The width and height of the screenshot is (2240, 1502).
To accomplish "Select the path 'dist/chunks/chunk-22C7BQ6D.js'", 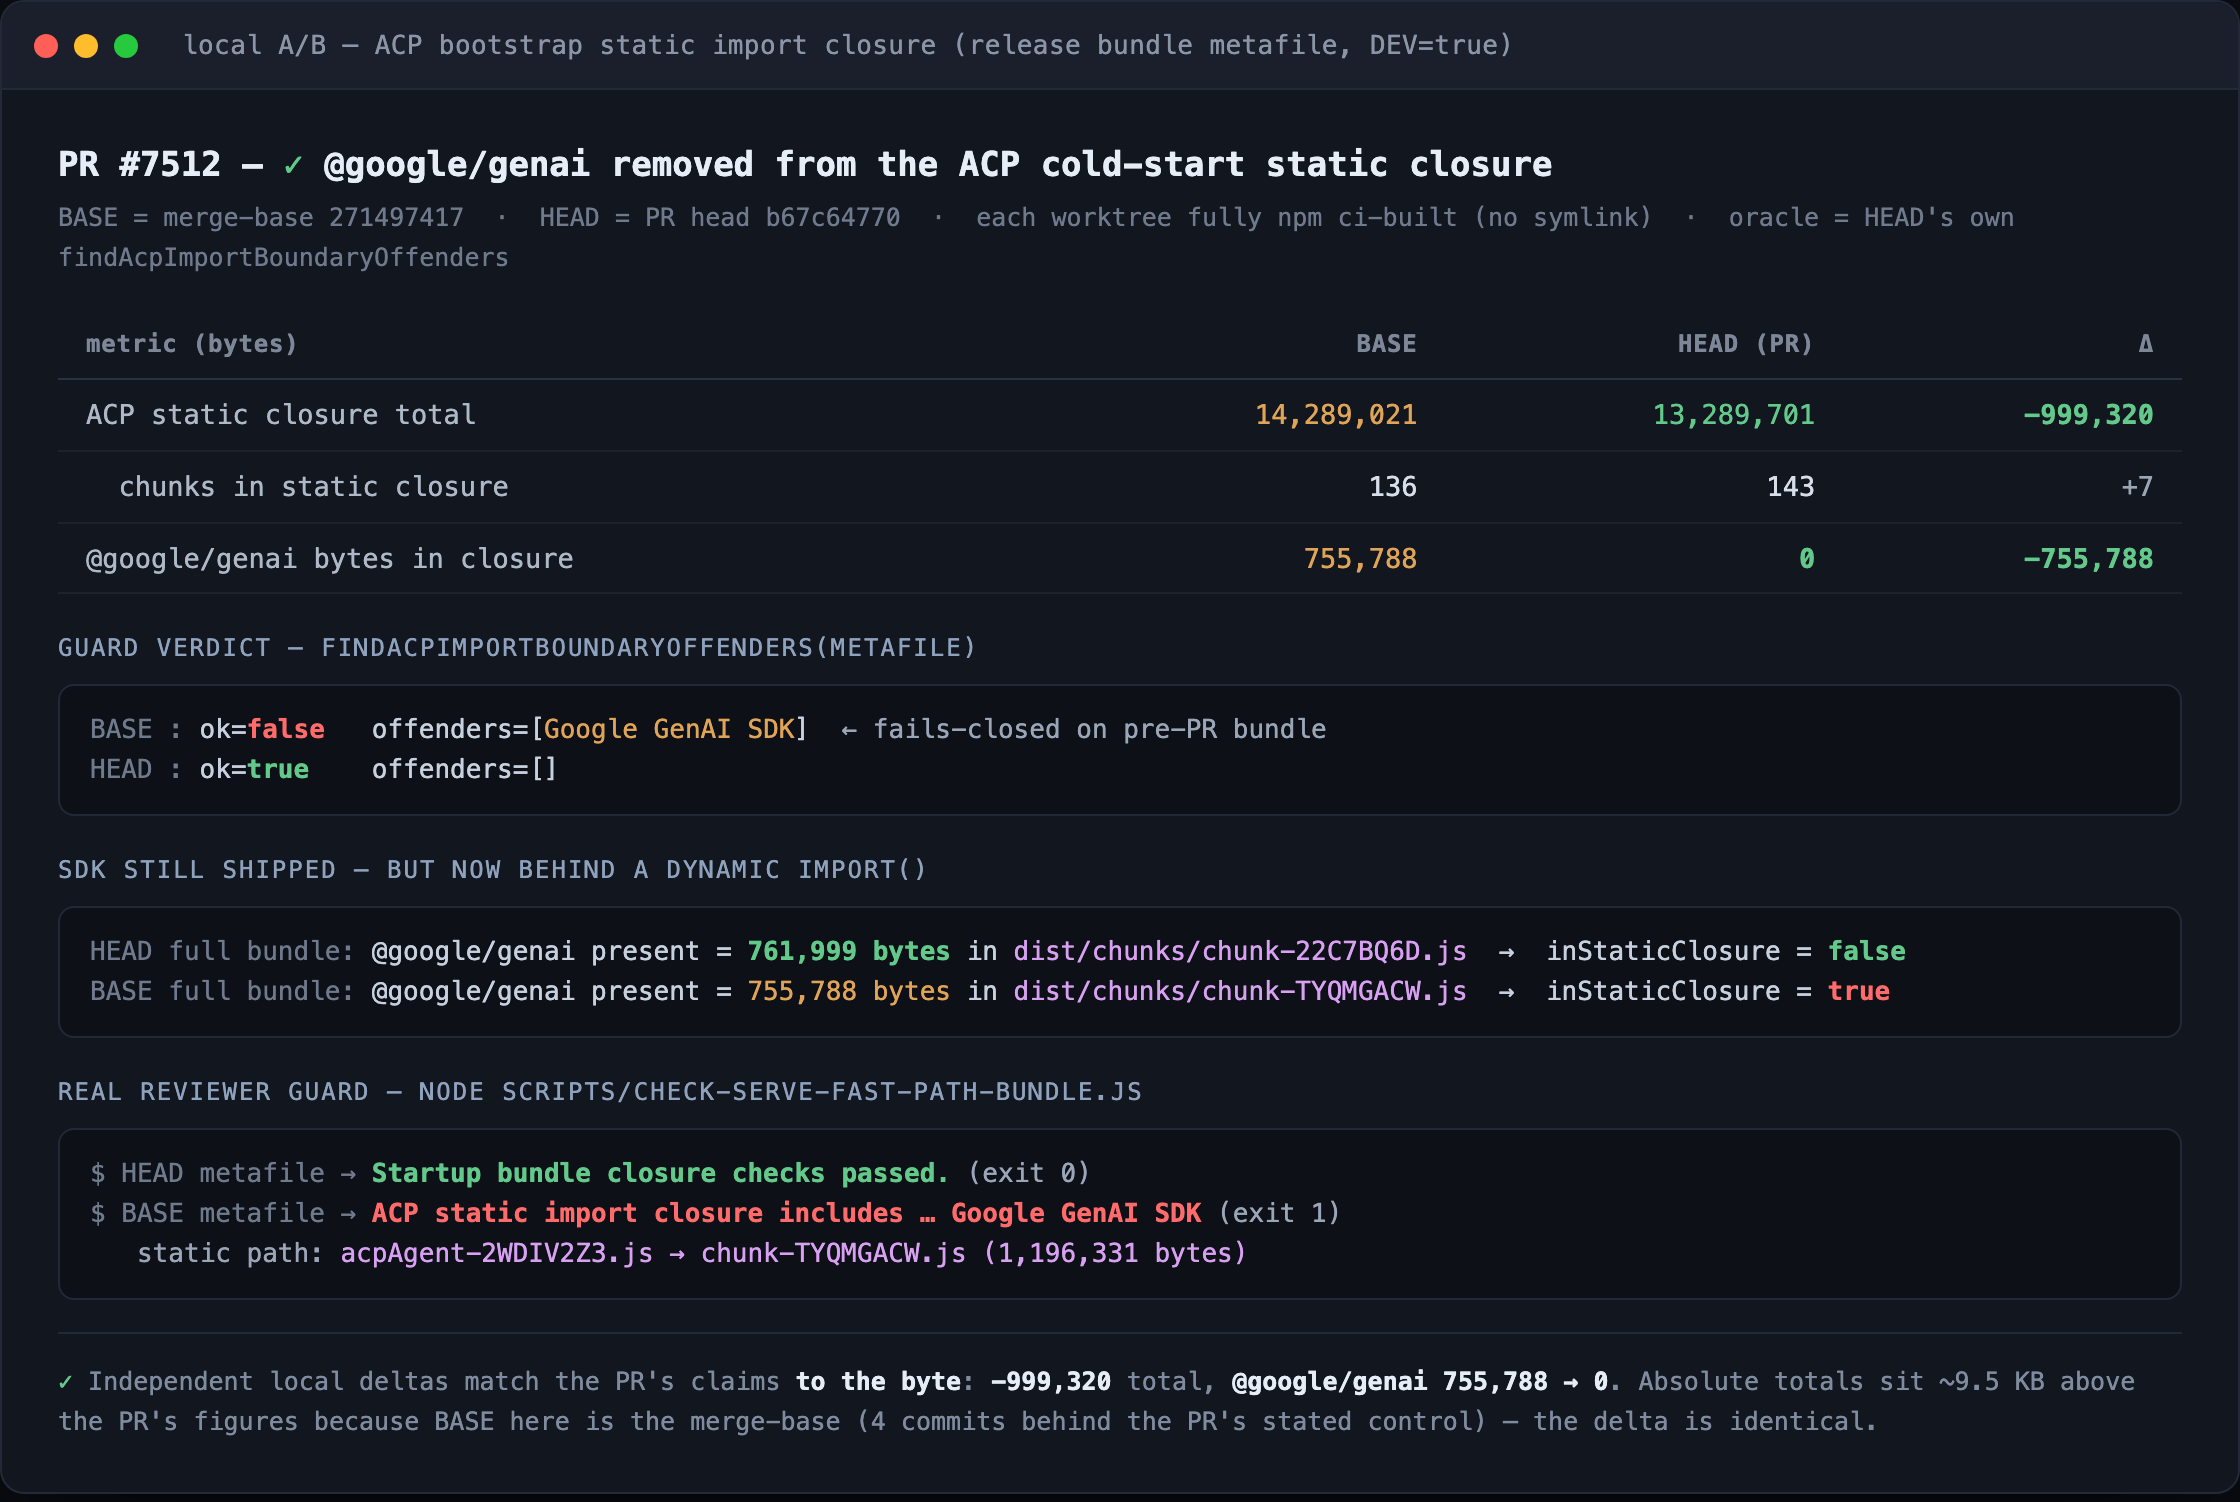I will click(x=1240, y=952).
